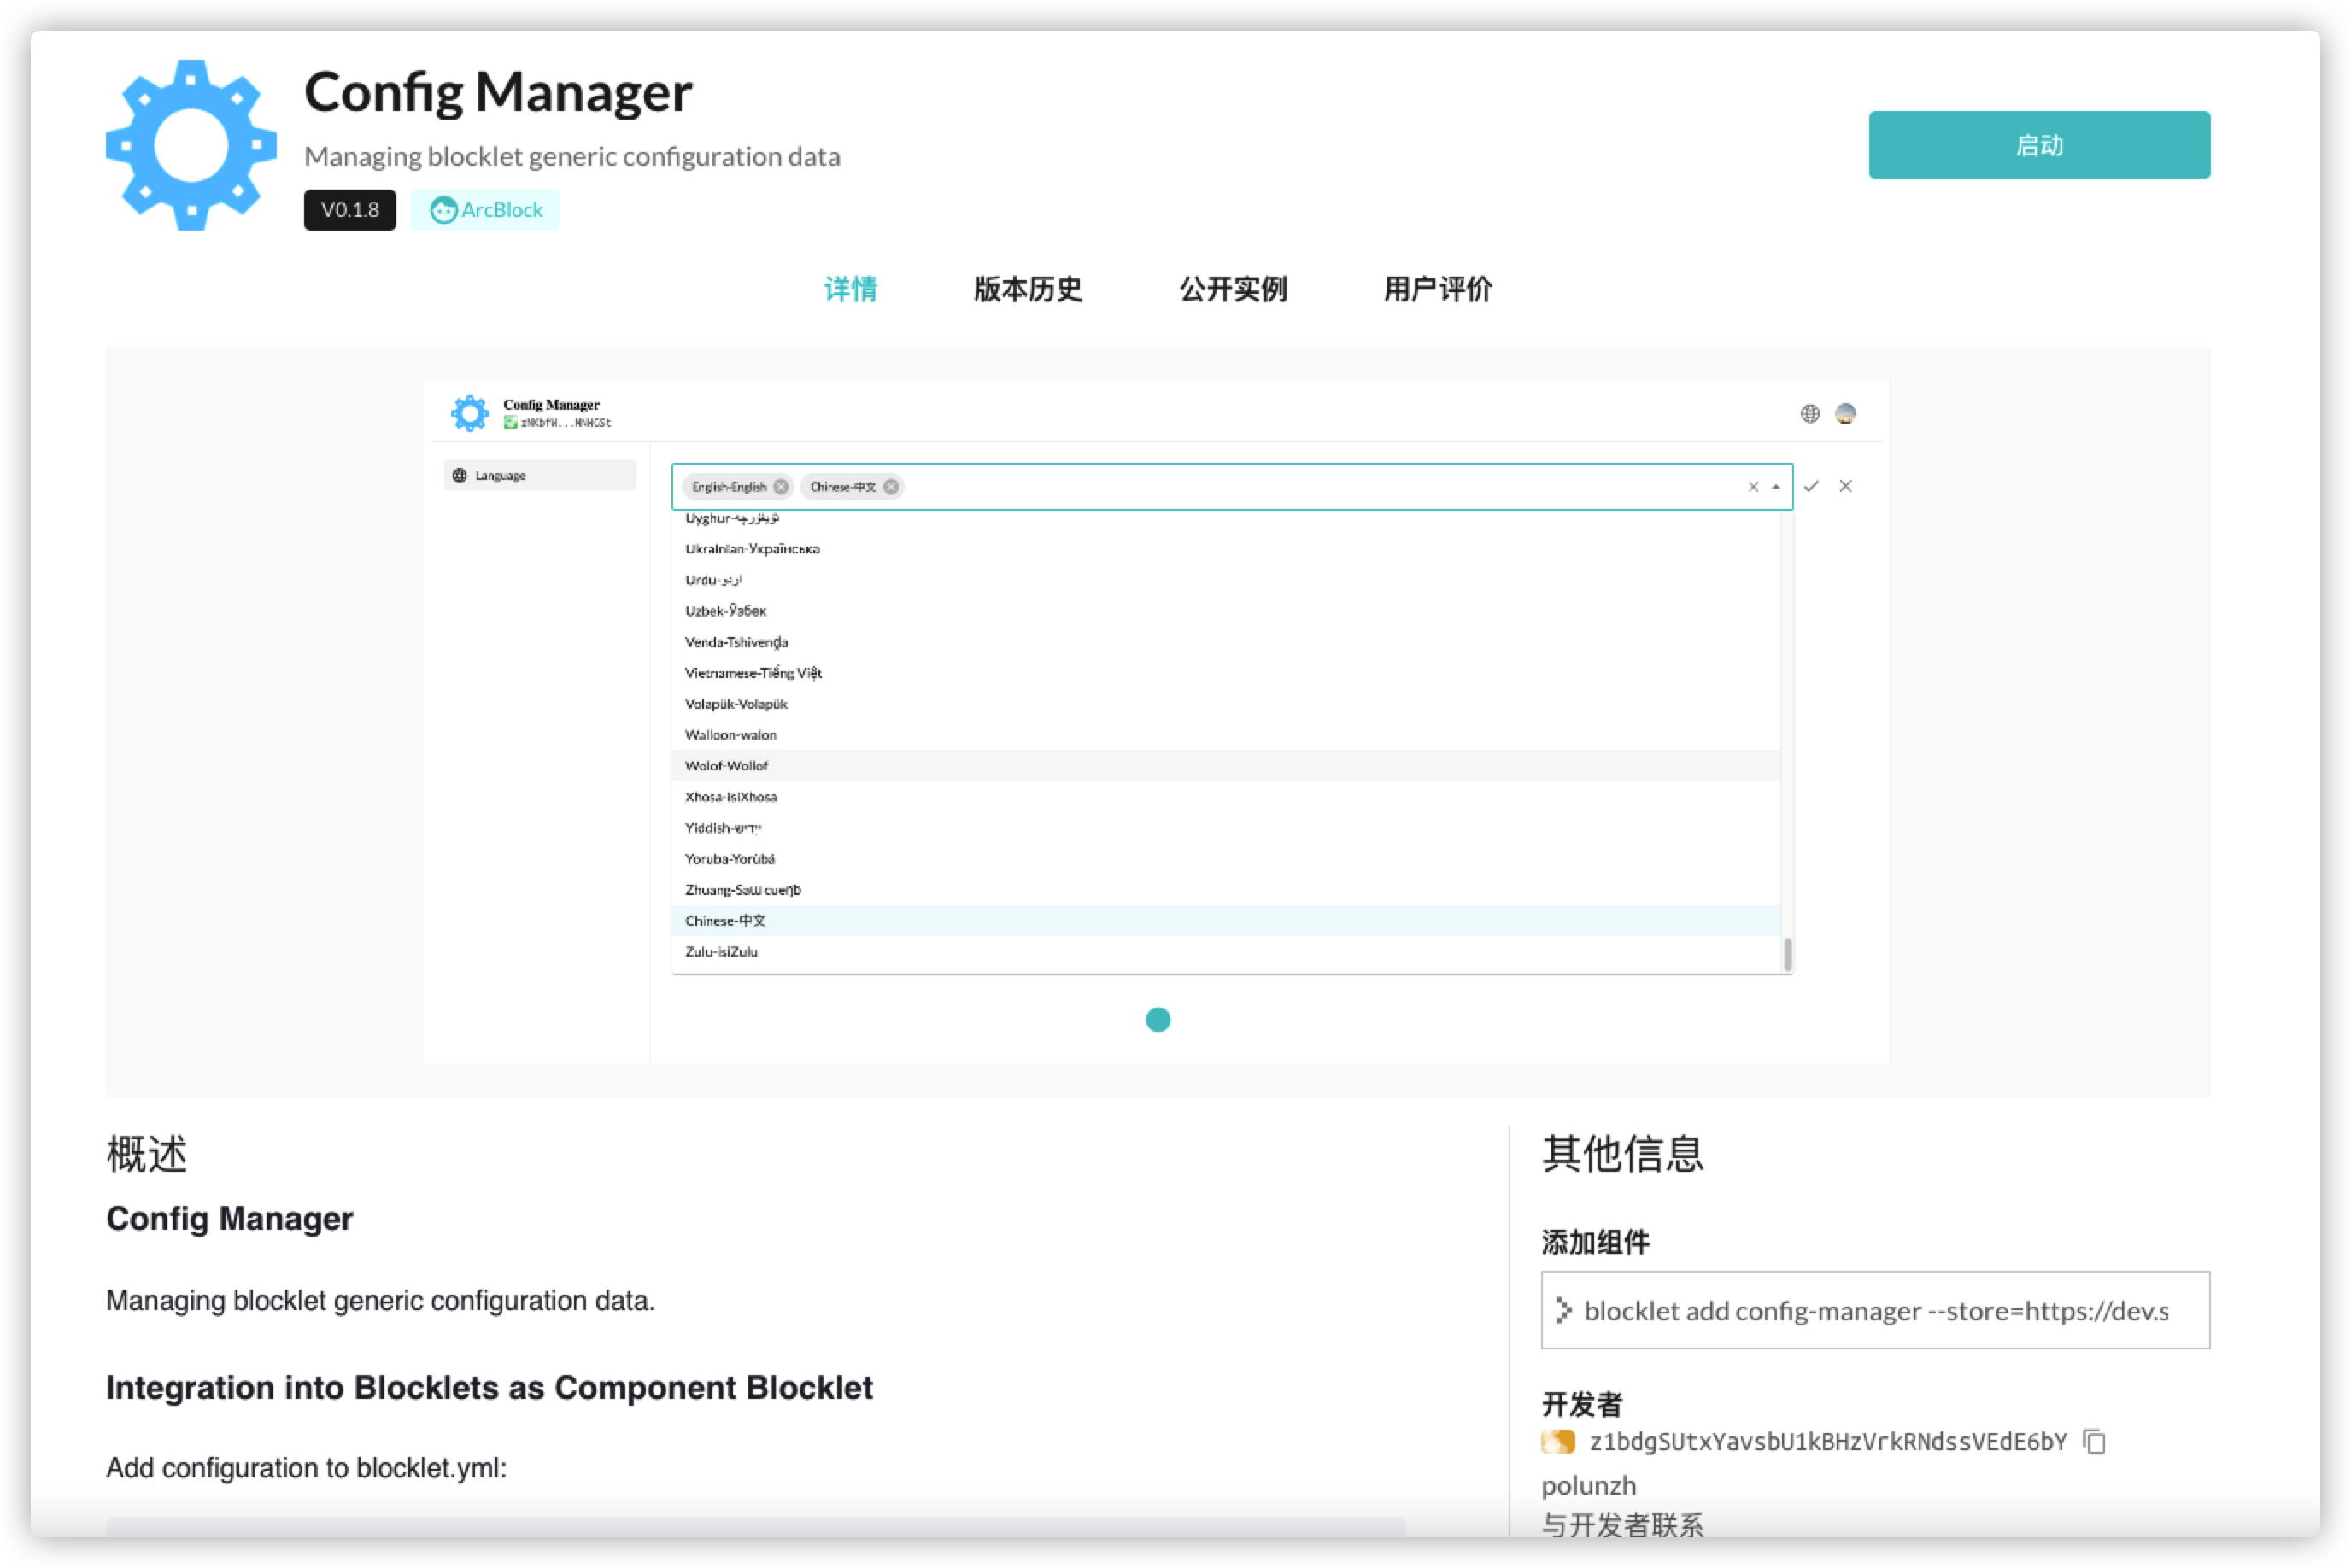Select Ukrainian-Українська from the list
Screen dimensions: 2351x1568
point(1226,549)
